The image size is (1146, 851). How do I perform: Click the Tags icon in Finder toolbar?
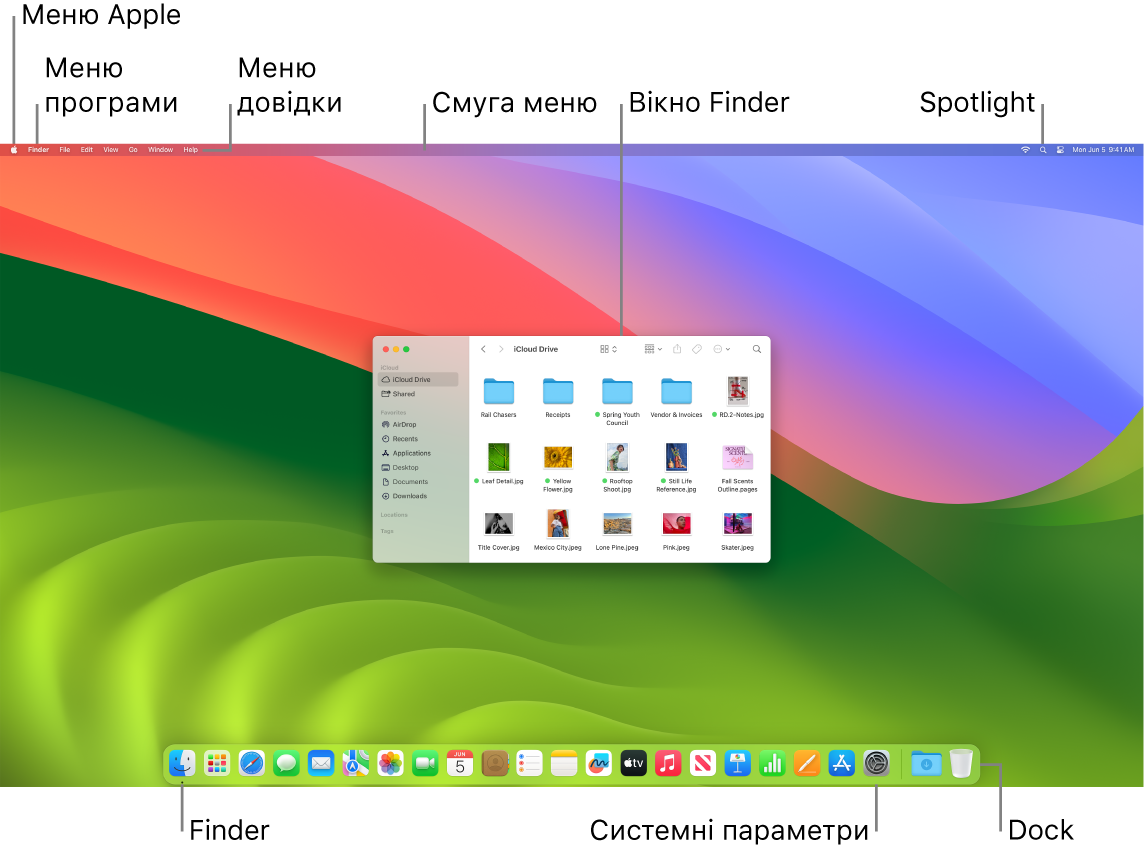pos(697,349)
